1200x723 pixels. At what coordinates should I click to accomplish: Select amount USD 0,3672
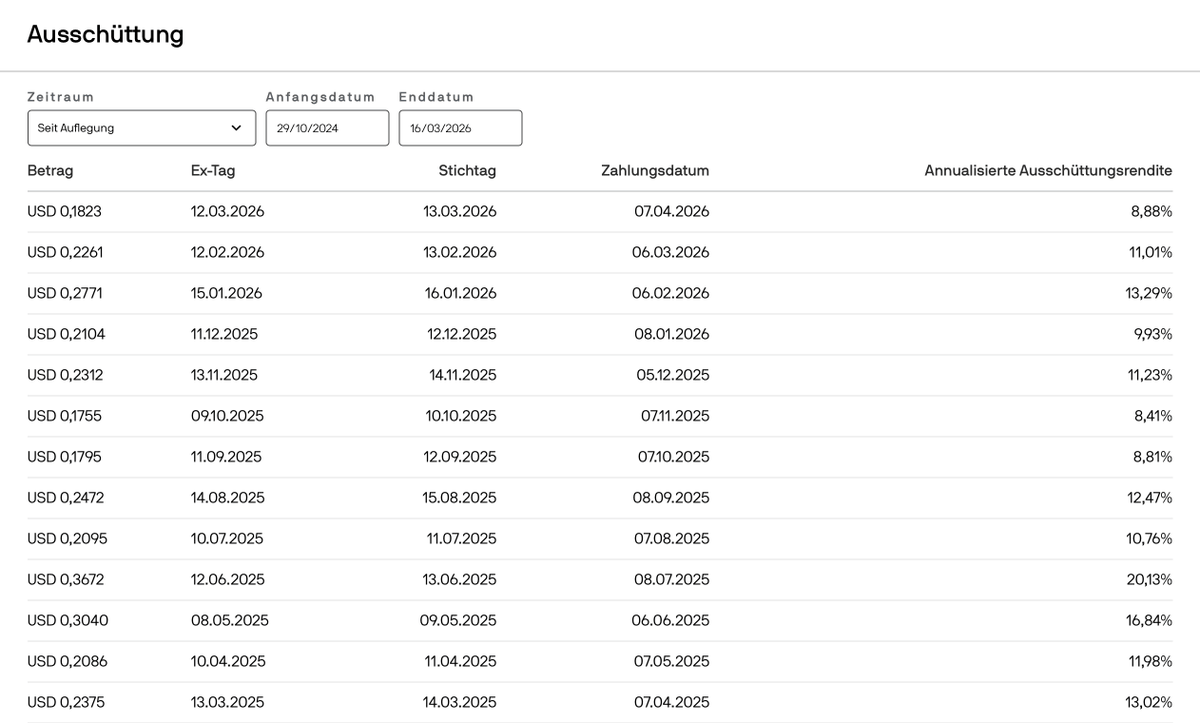coord(67,580)
